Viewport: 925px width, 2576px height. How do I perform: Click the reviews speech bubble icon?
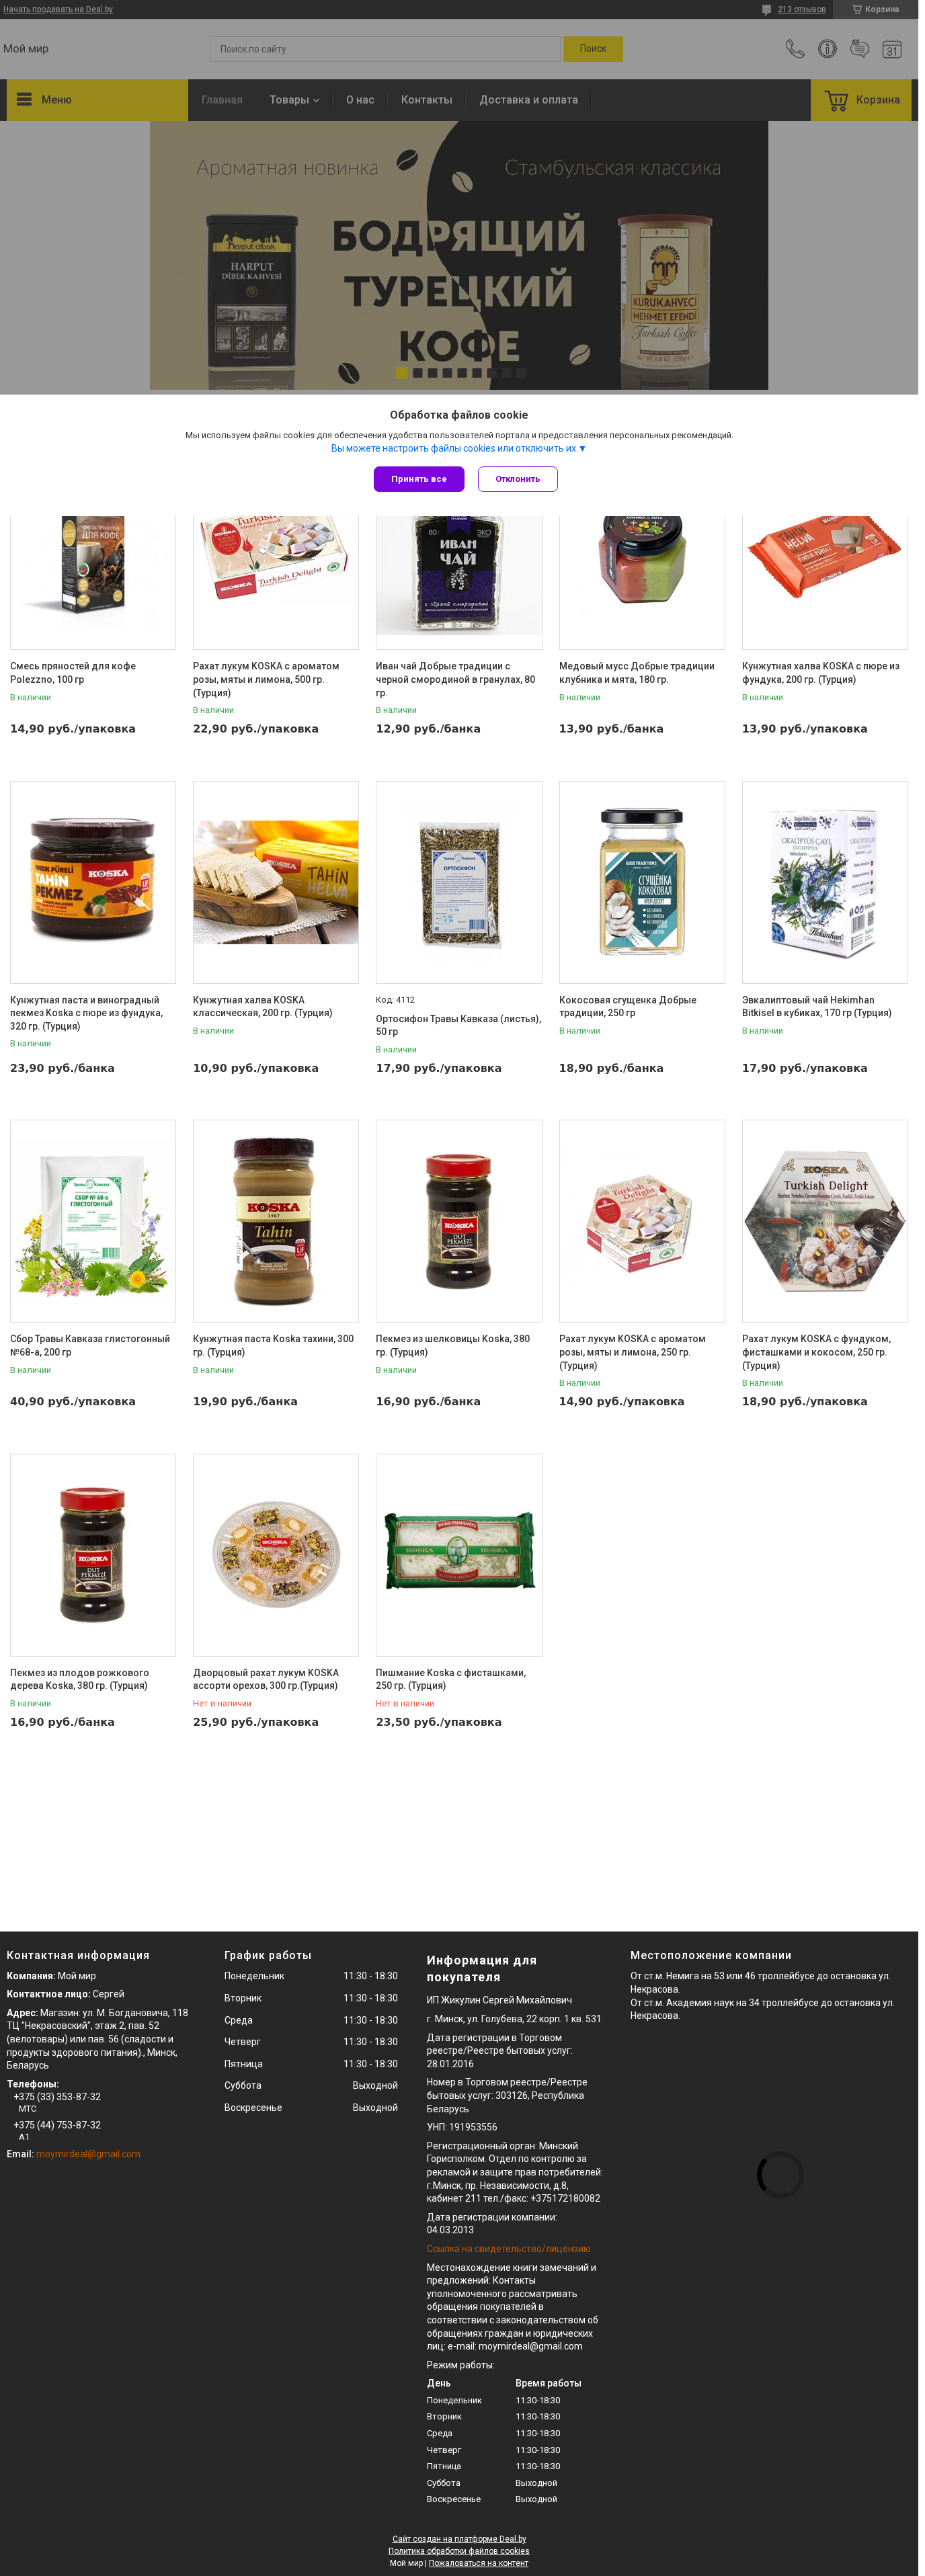[x=859, y=49]
